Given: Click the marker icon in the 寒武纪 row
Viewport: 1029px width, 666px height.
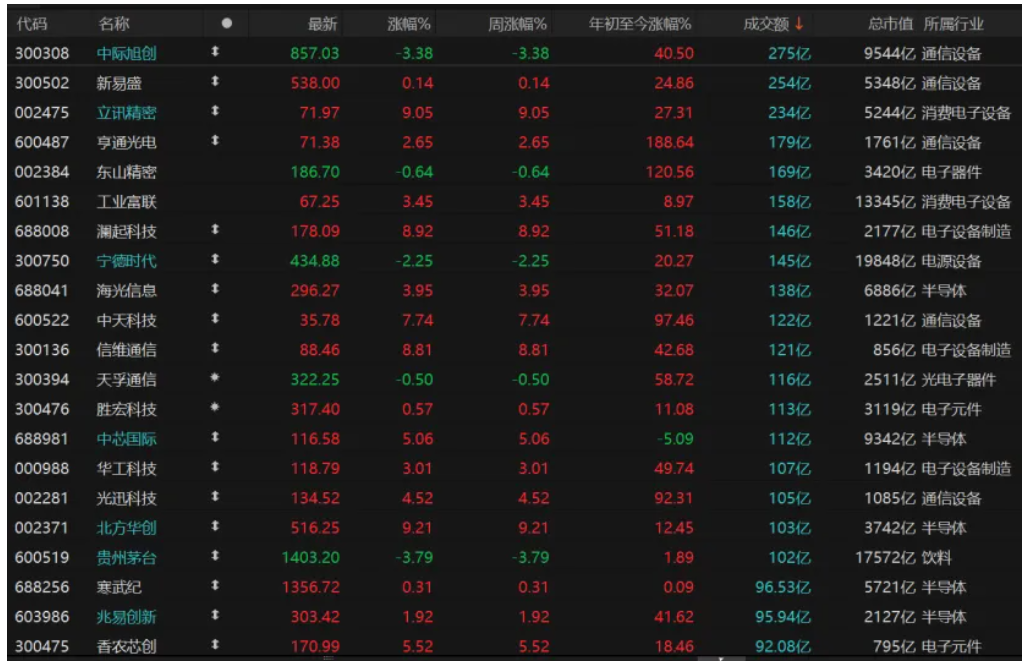Looking at the screenshot, I should coord(214,587).
